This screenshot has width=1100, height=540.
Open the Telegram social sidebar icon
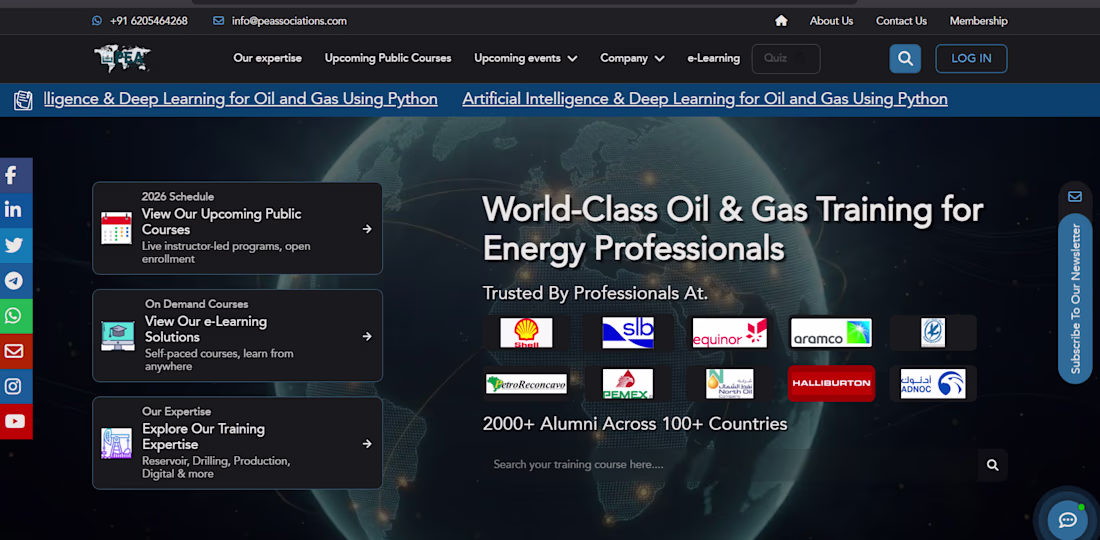[14, 281]
